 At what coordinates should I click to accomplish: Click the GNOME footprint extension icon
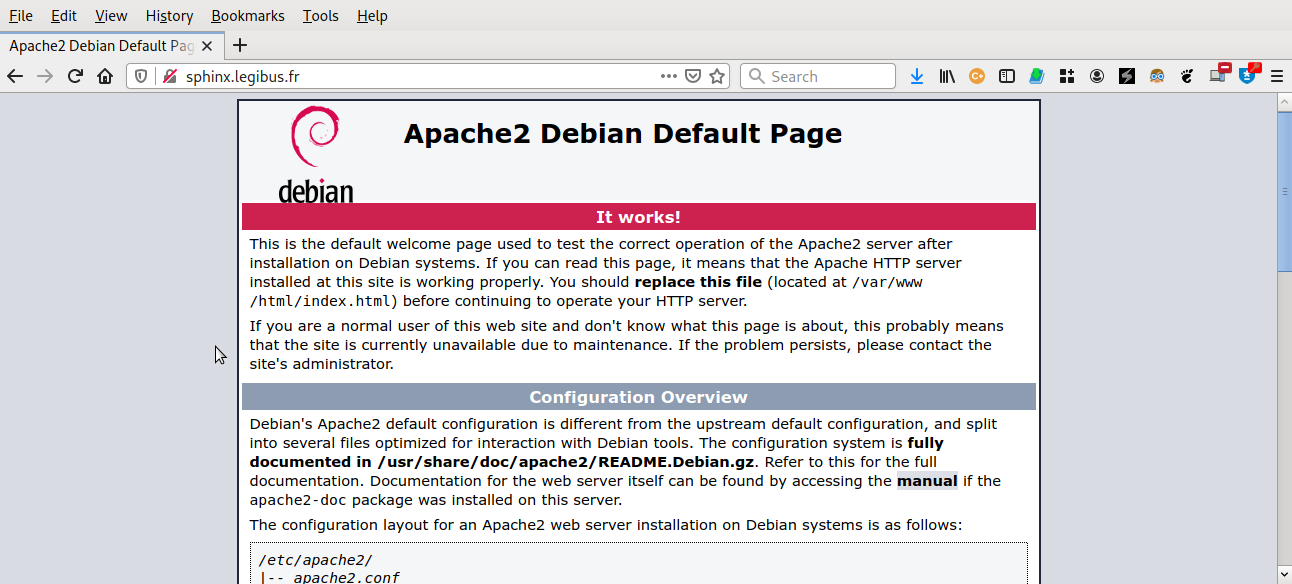coord(1187,76)
